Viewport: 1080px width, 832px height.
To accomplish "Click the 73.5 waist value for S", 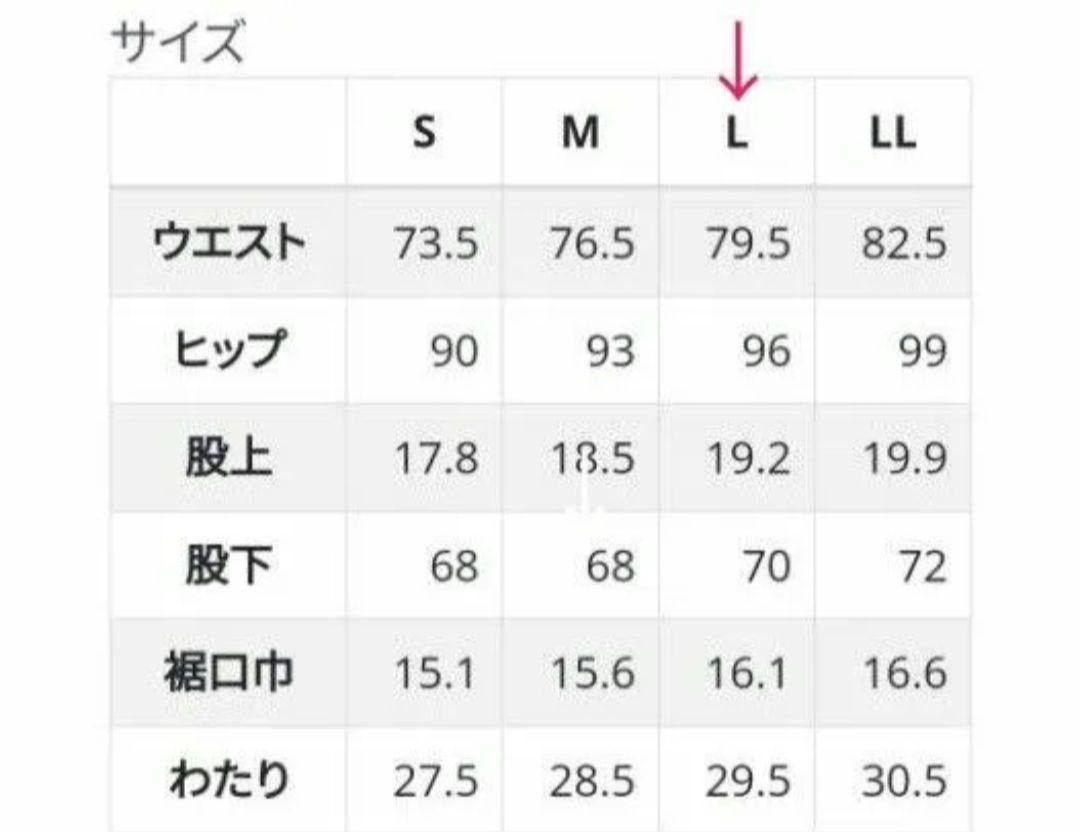I will point(436,243).
